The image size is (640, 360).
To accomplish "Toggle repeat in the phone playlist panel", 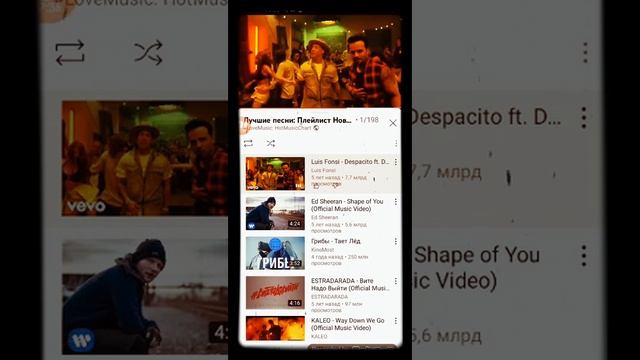I will point(248,143).
